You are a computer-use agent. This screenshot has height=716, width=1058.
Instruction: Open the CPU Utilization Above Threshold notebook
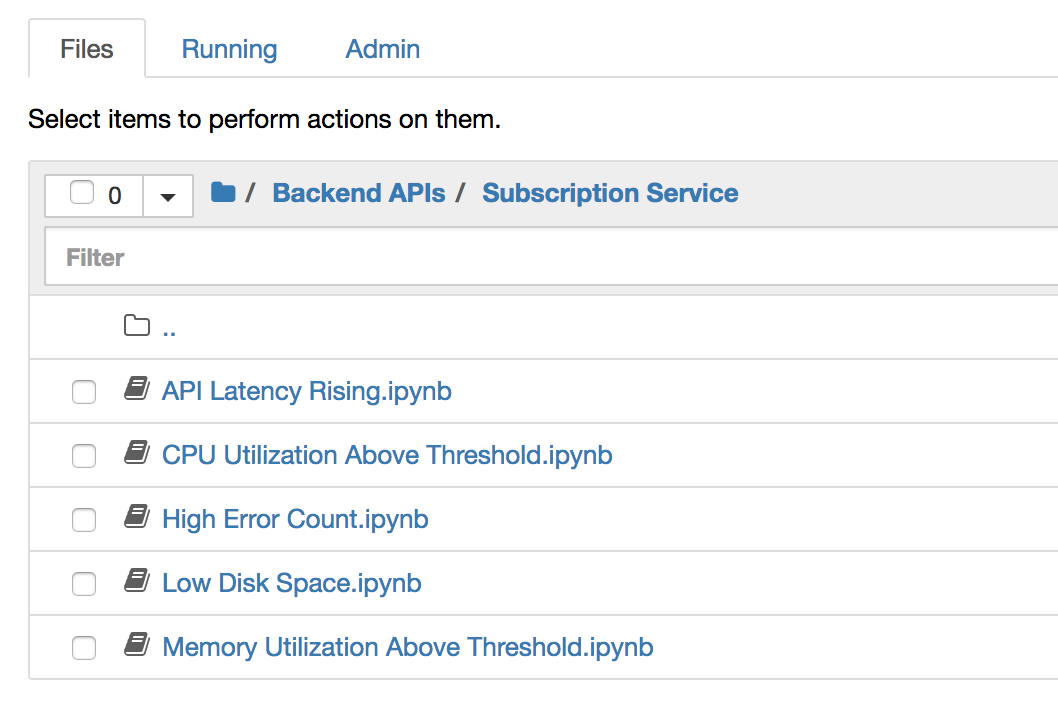(x=387, y=455)
